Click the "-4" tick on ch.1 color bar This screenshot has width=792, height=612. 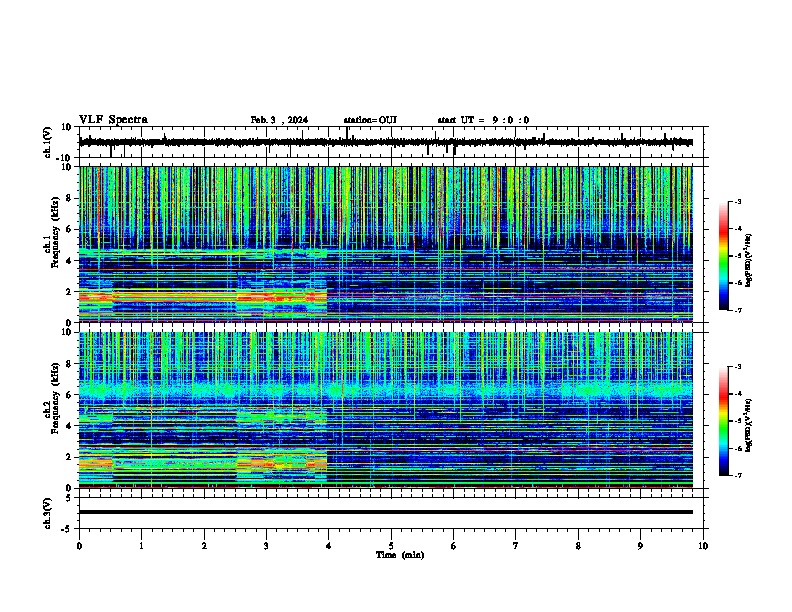coord(738,229)
